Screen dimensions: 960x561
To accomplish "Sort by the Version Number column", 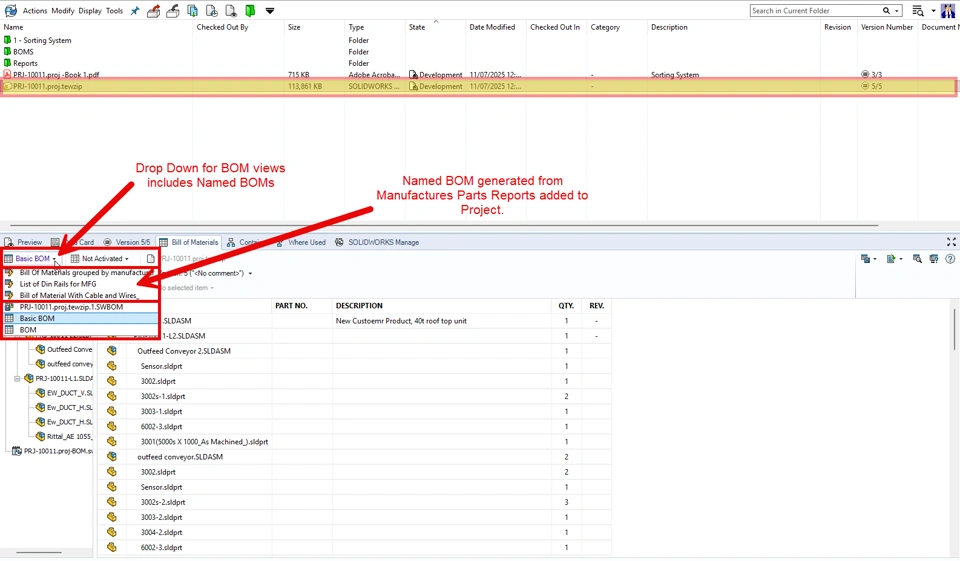I will (887, 27).
